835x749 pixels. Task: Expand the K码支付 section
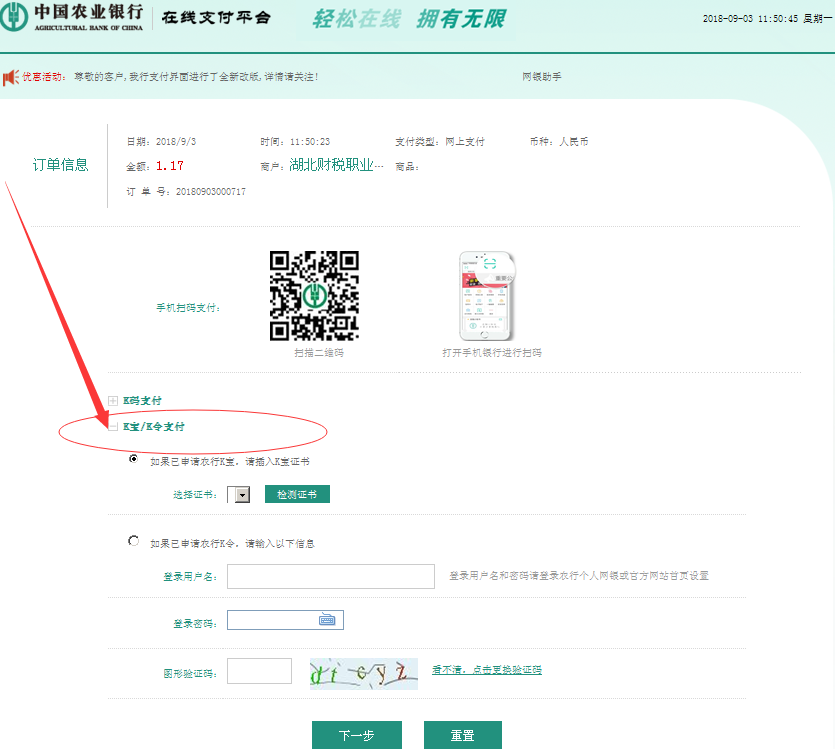pyautogui.click(x=113, y=401)
